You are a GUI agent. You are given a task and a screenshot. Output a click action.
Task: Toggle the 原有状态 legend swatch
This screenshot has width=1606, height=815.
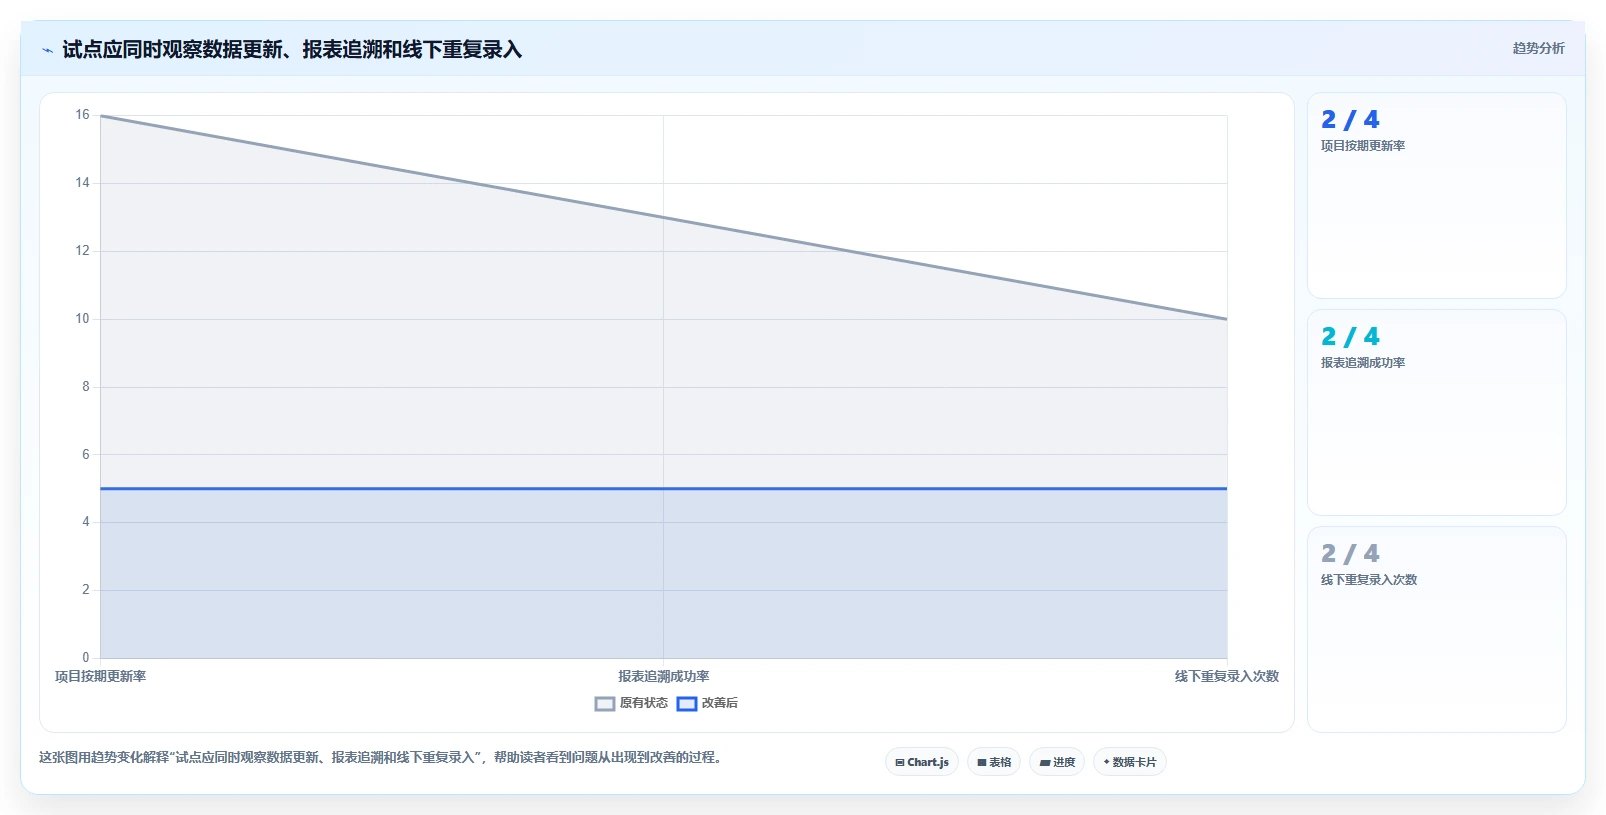(x=605, y=704)
